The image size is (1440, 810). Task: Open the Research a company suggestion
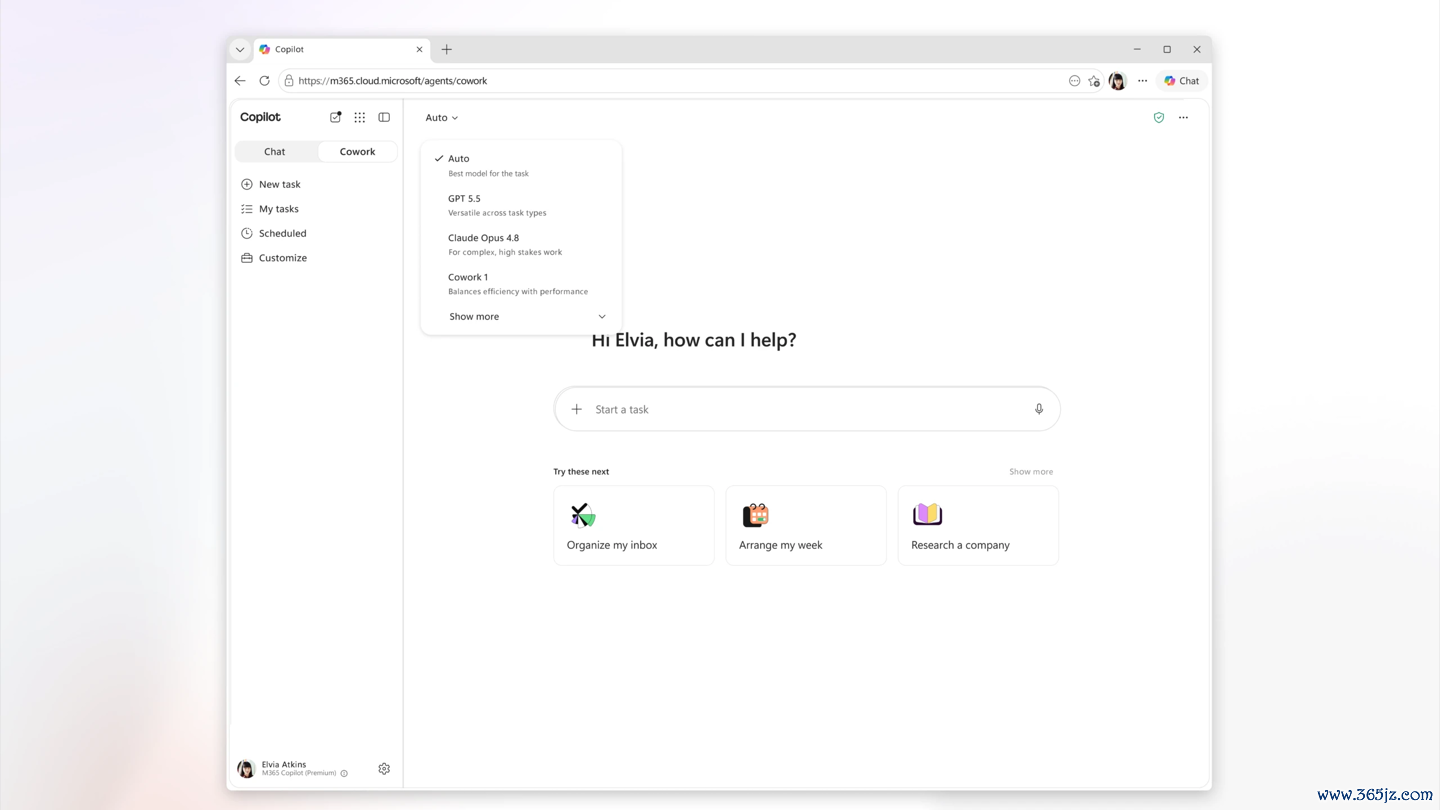[978, 526]
